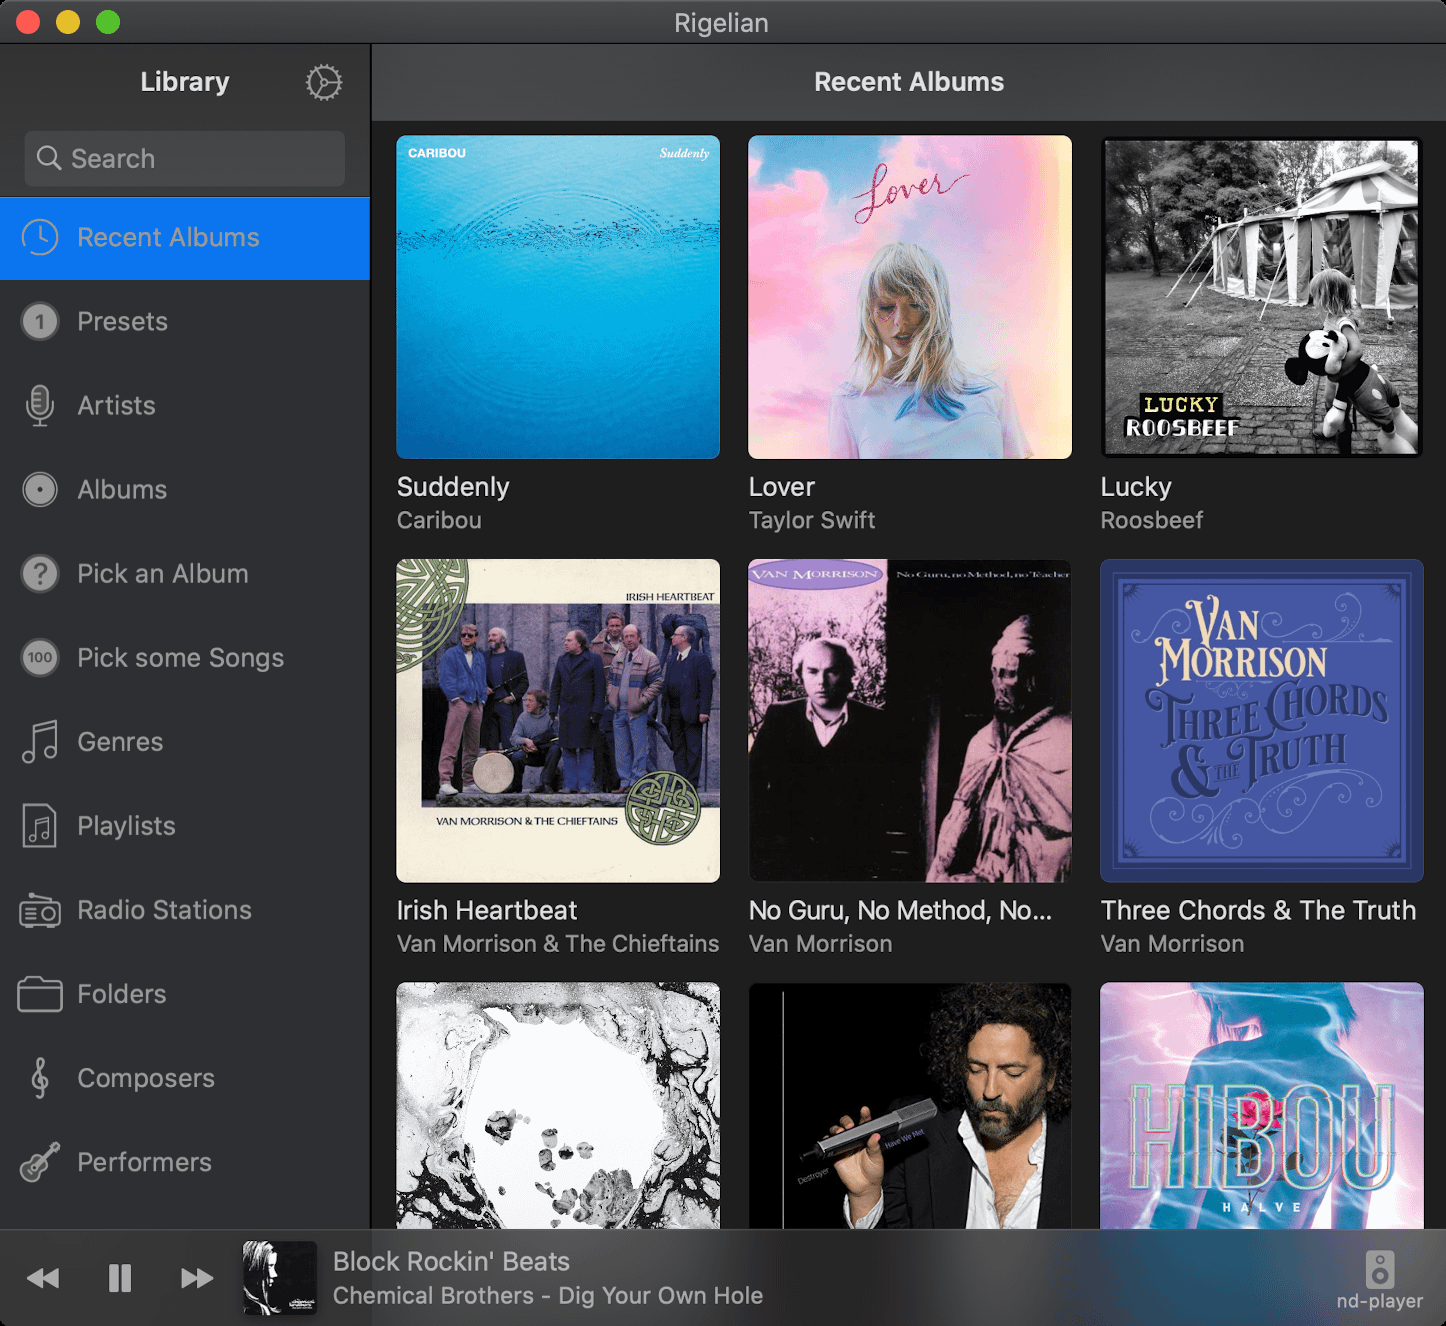Viewport: 1446px width, 1326px height.
Task: Open Three Chords & The Truth album
Action: [x=1260, y=719]
